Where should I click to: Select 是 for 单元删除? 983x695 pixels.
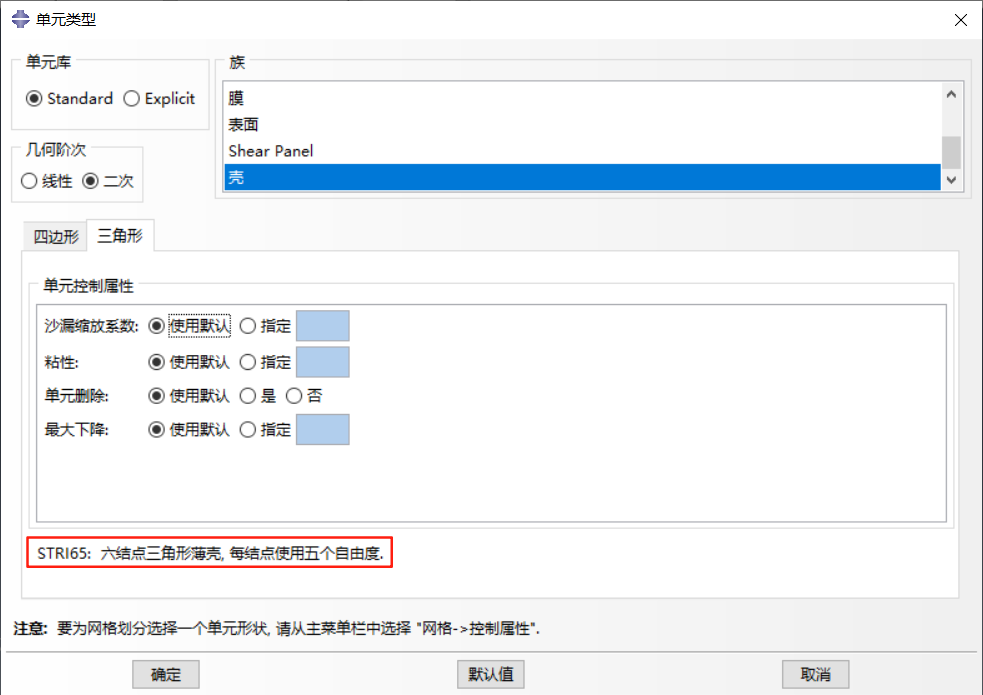pyautogui.click(x=248, y=395)
